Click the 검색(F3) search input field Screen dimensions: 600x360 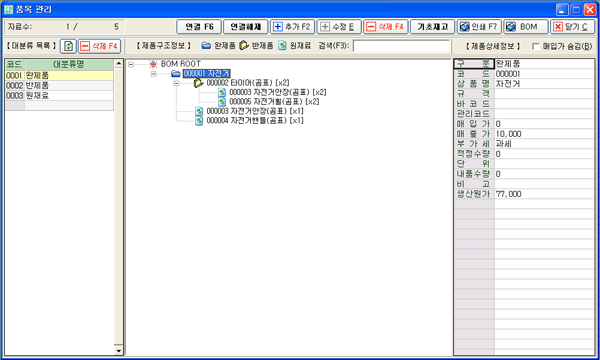(x=401, y=46)
